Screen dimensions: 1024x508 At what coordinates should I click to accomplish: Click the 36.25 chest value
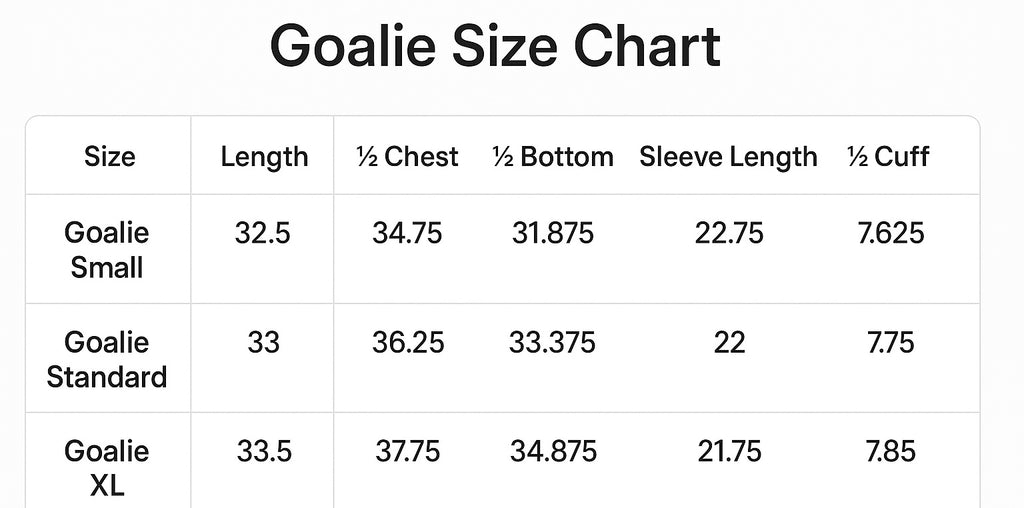408,343
